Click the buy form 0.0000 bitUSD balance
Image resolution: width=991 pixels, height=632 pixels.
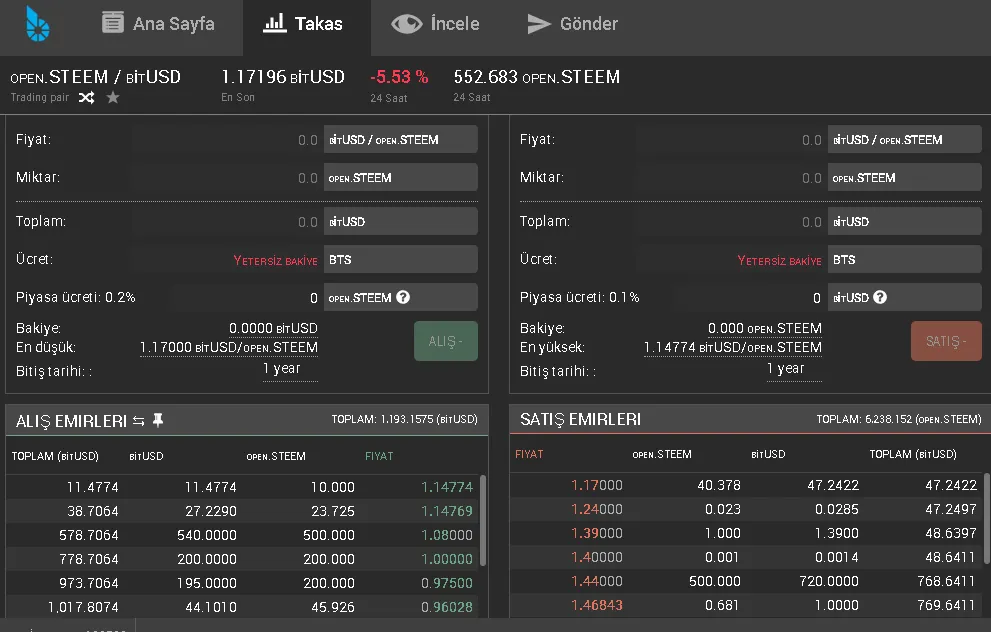pos(273,328)
